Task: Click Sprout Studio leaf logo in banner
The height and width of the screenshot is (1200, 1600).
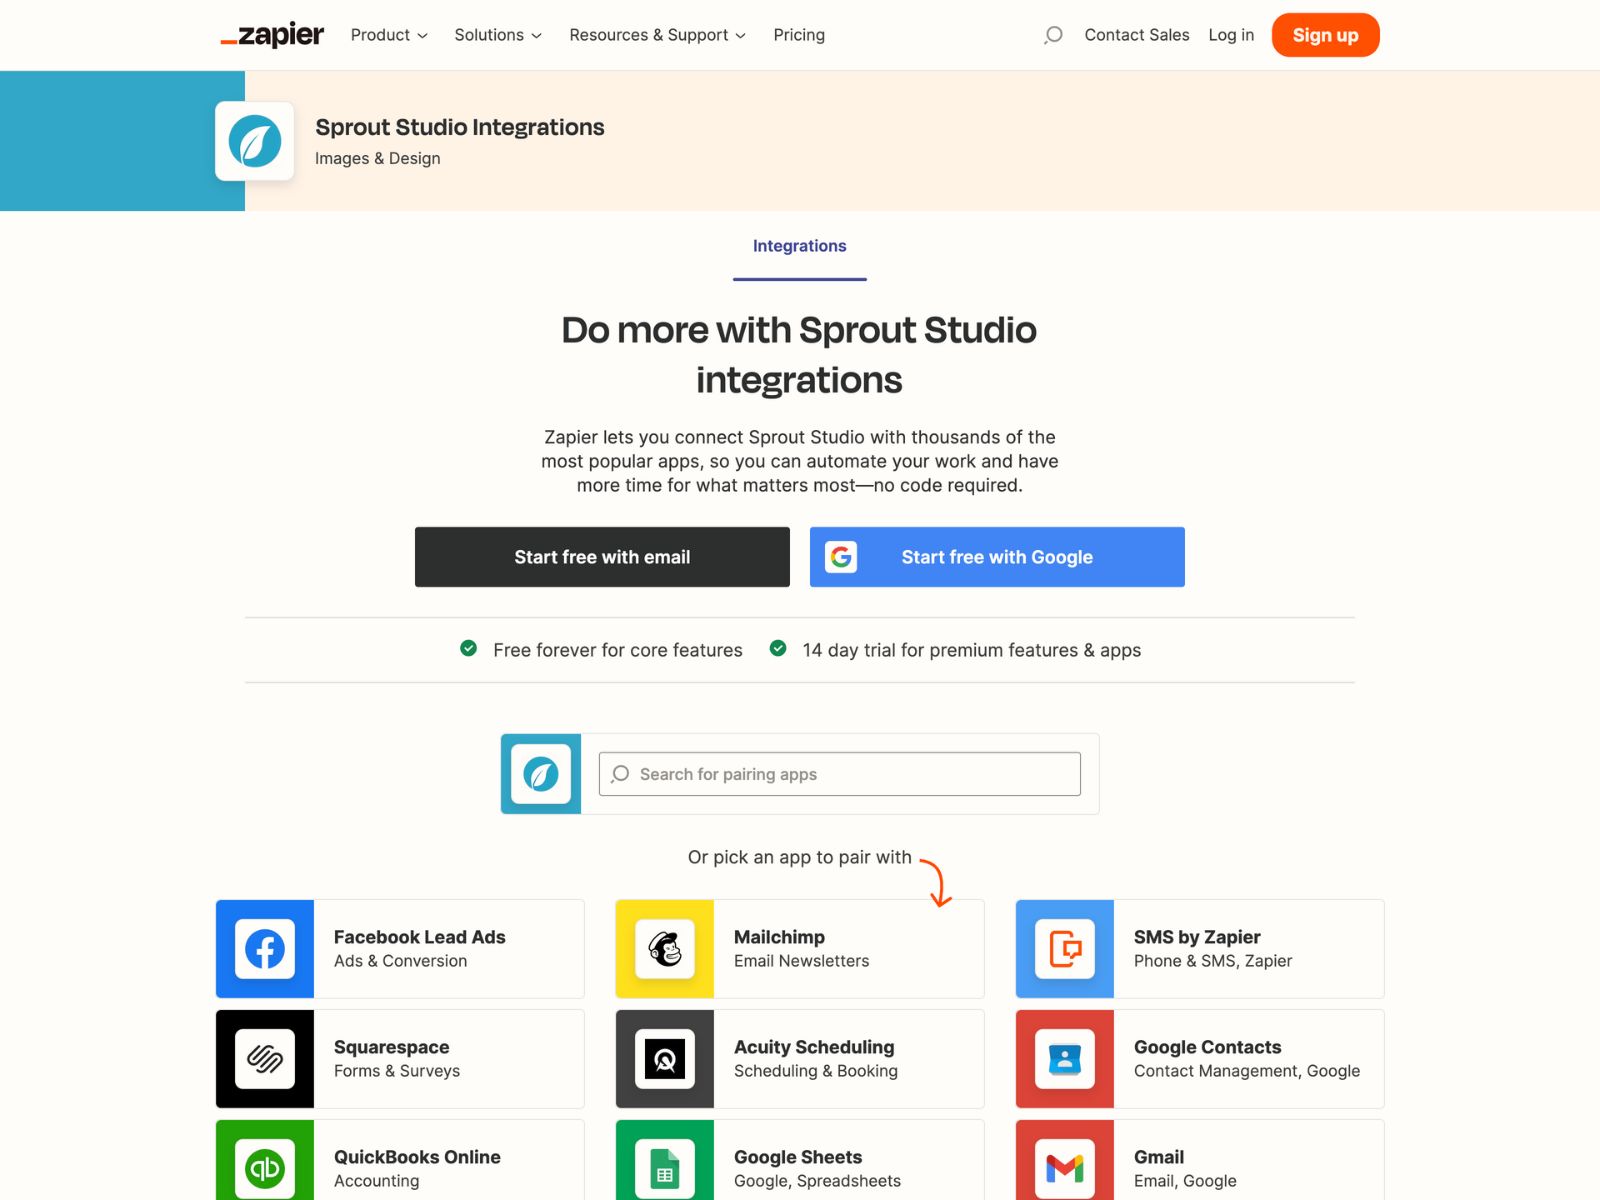Action: [255, 141]
